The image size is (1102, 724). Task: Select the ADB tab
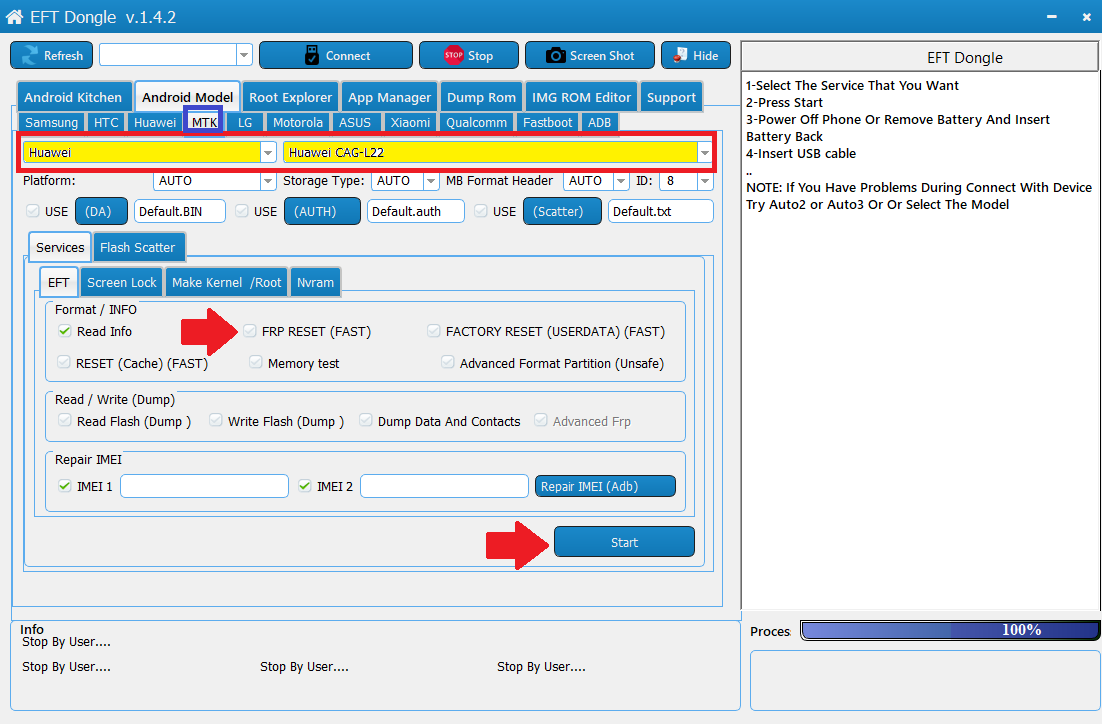(x=599, y=122)
